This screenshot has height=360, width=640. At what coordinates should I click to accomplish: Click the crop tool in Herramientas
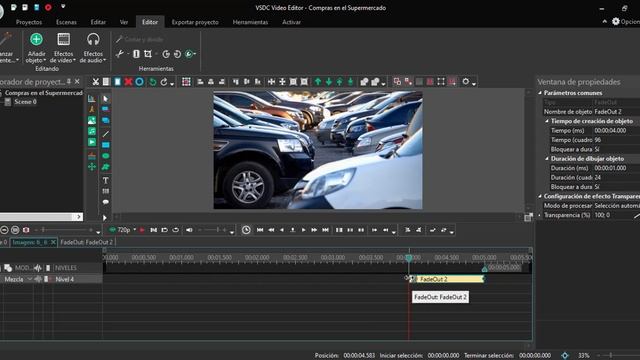coord(148,54)
